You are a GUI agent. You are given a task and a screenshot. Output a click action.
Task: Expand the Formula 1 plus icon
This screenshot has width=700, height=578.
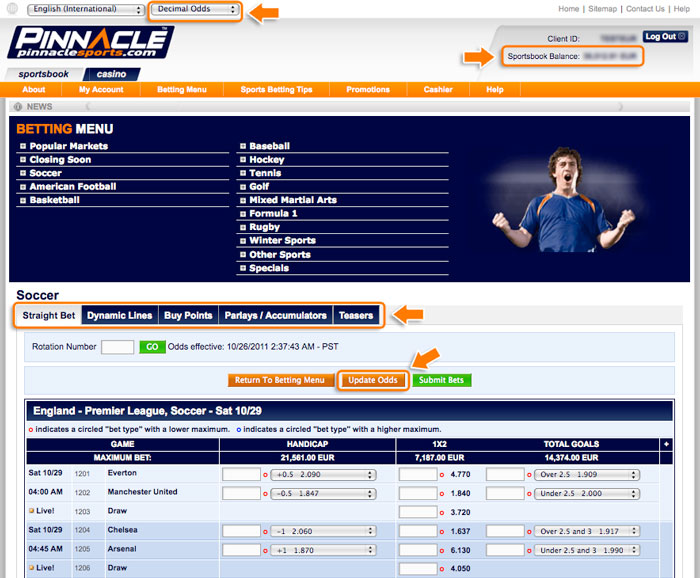243,214
